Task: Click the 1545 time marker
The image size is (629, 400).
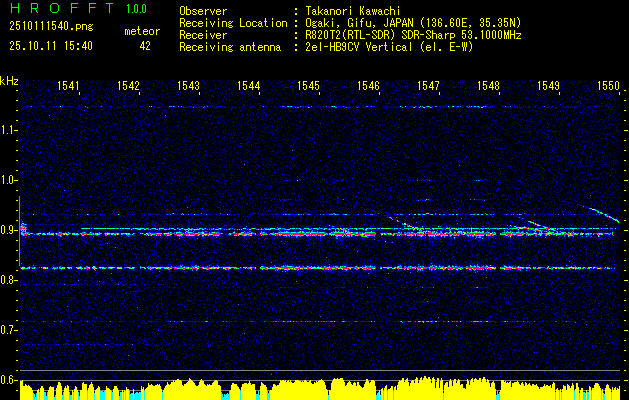Action: [x=308, y=86]
